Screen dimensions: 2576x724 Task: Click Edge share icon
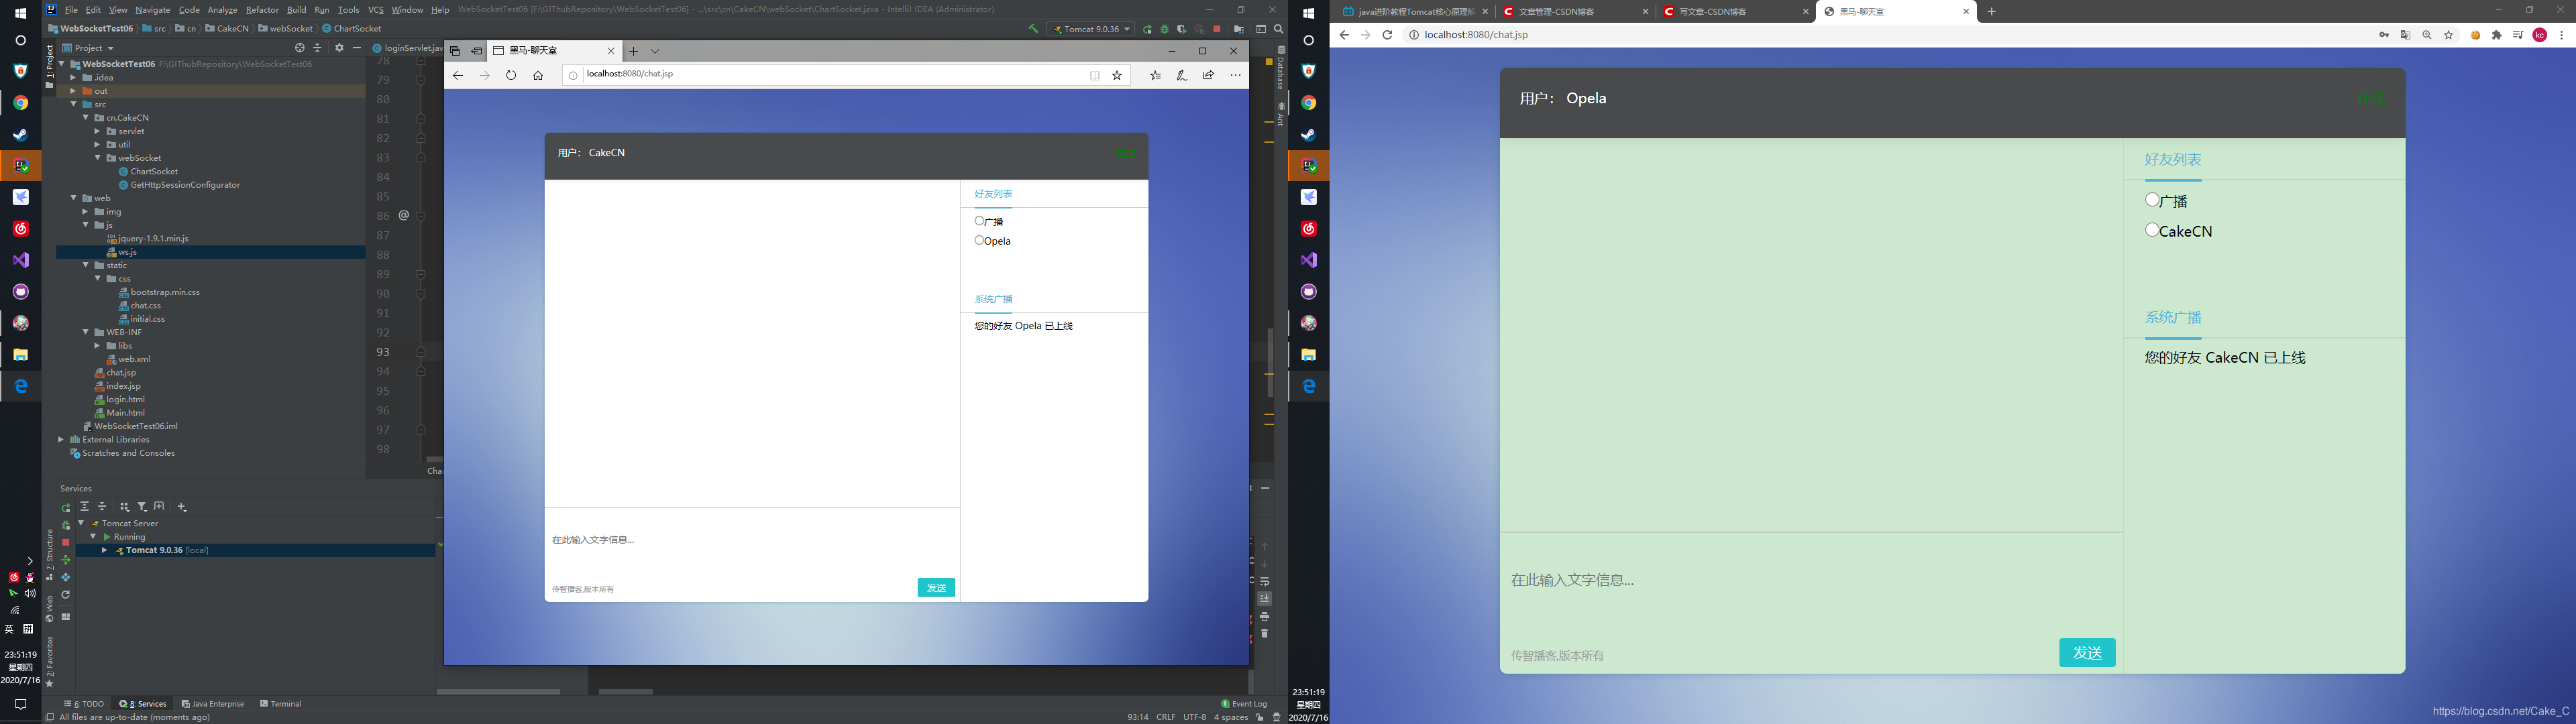click(1208, 75)
